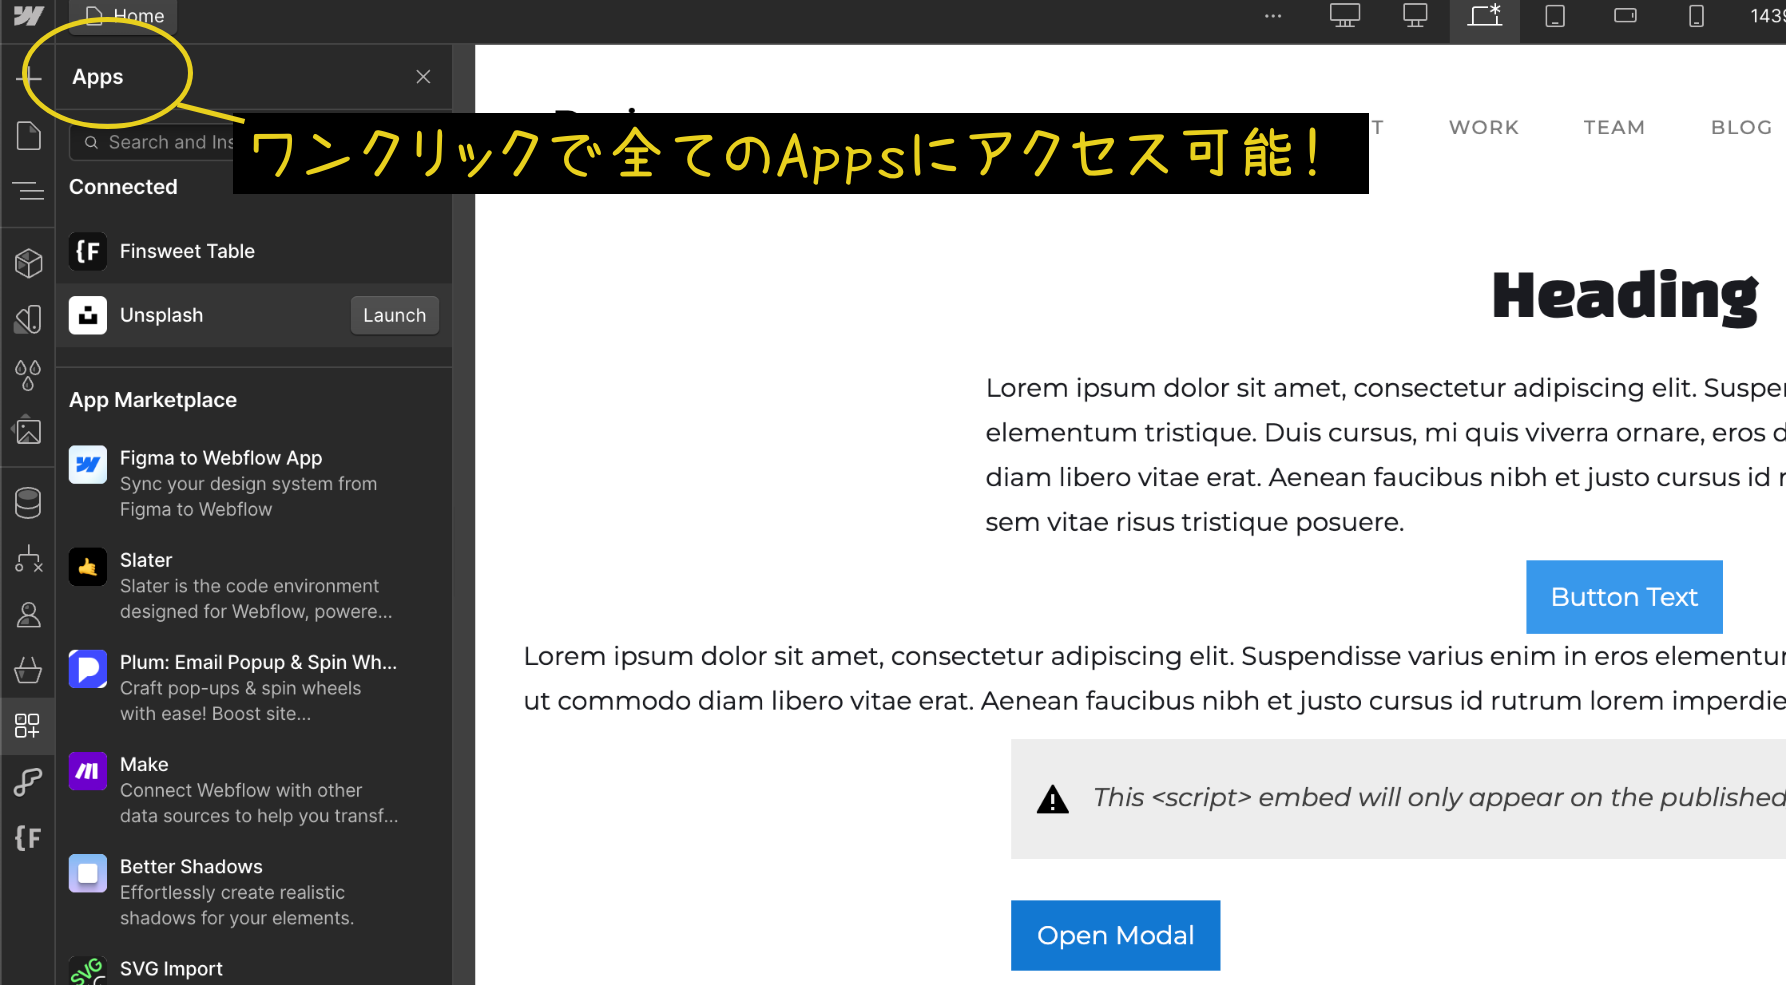Click the App Marketplace heading

(x=153, y=400)
